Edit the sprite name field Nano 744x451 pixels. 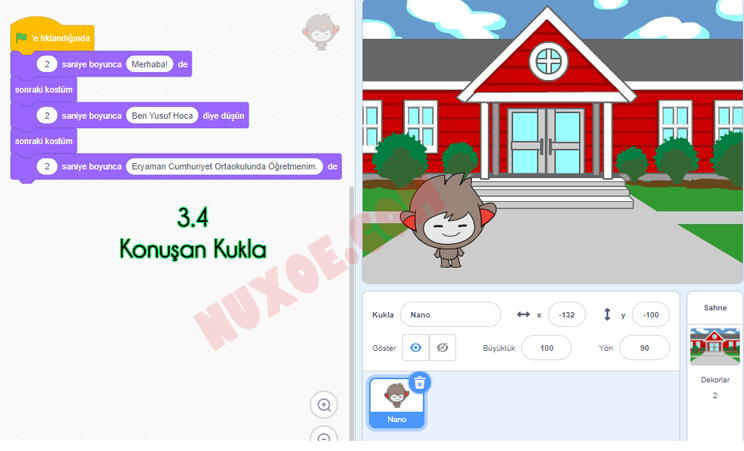450,314
